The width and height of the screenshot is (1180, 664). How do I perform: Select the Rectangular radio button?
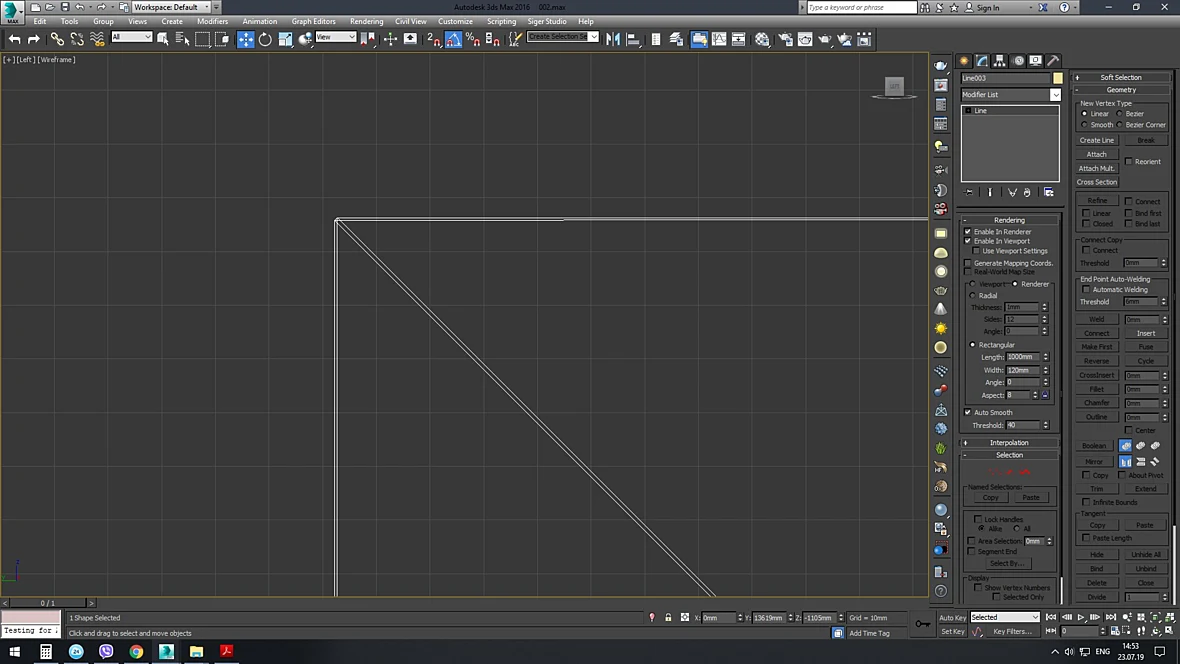(972, 345)
